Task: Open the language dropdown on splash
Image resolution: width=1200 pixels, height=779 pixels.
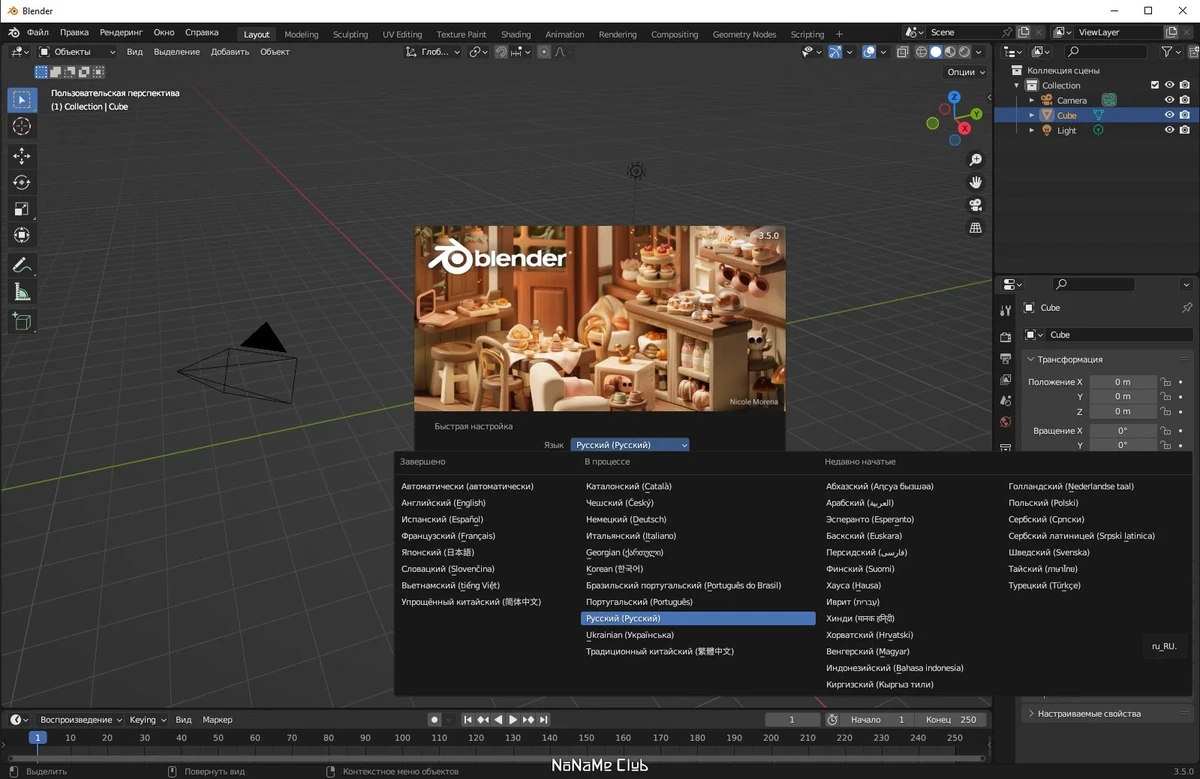Action: point(630,445)
